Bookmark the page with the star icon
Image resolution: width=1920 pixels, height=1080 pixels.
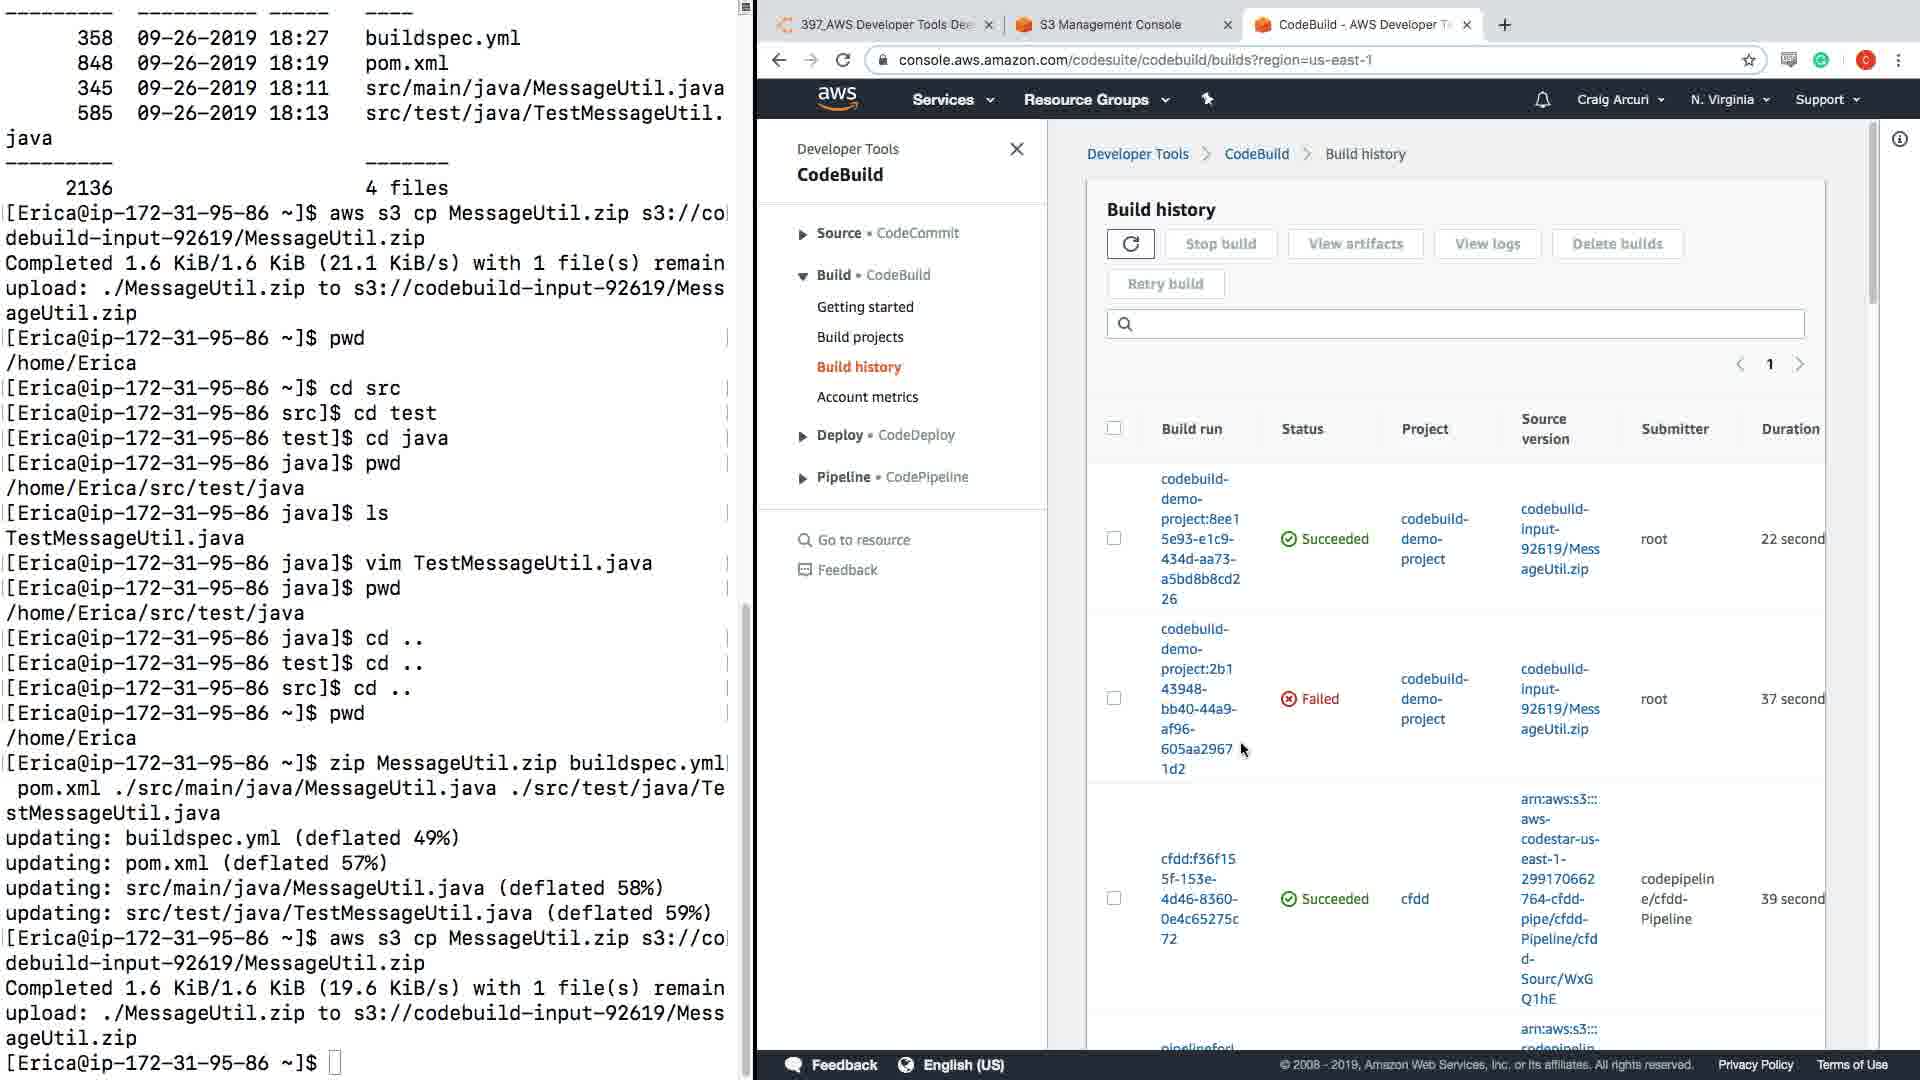[1748, 60]
